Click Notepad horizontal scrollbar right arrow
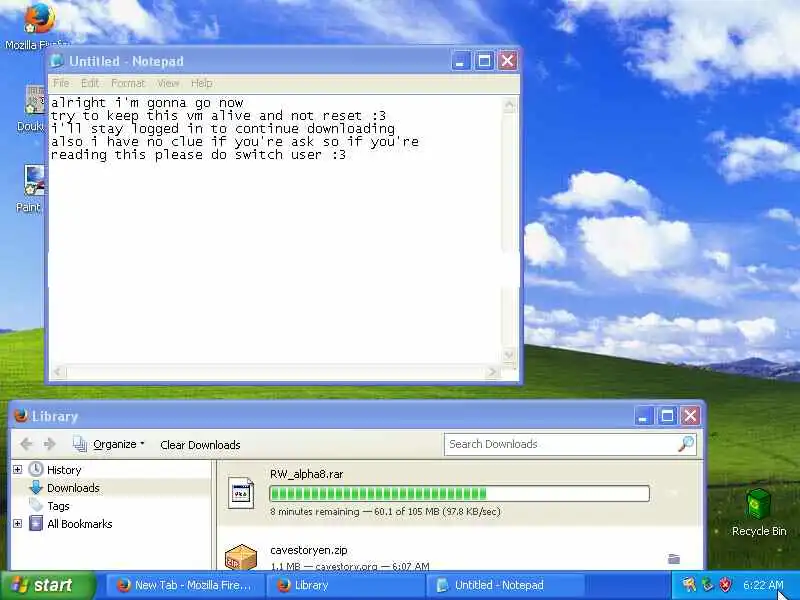Screen dimensions: 800x600 click(x=492, y=372)
